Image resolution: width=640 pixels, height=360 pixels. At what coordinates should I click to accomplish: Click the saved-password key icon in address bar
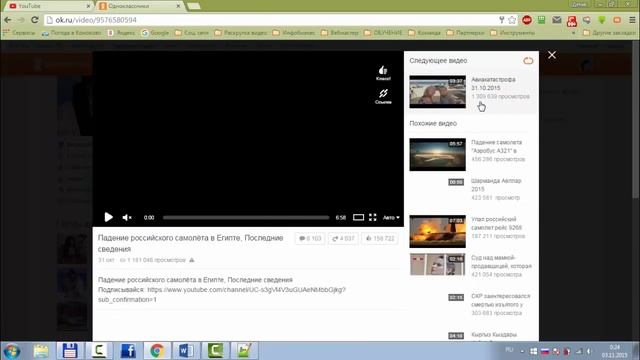[x=501, y=20]
